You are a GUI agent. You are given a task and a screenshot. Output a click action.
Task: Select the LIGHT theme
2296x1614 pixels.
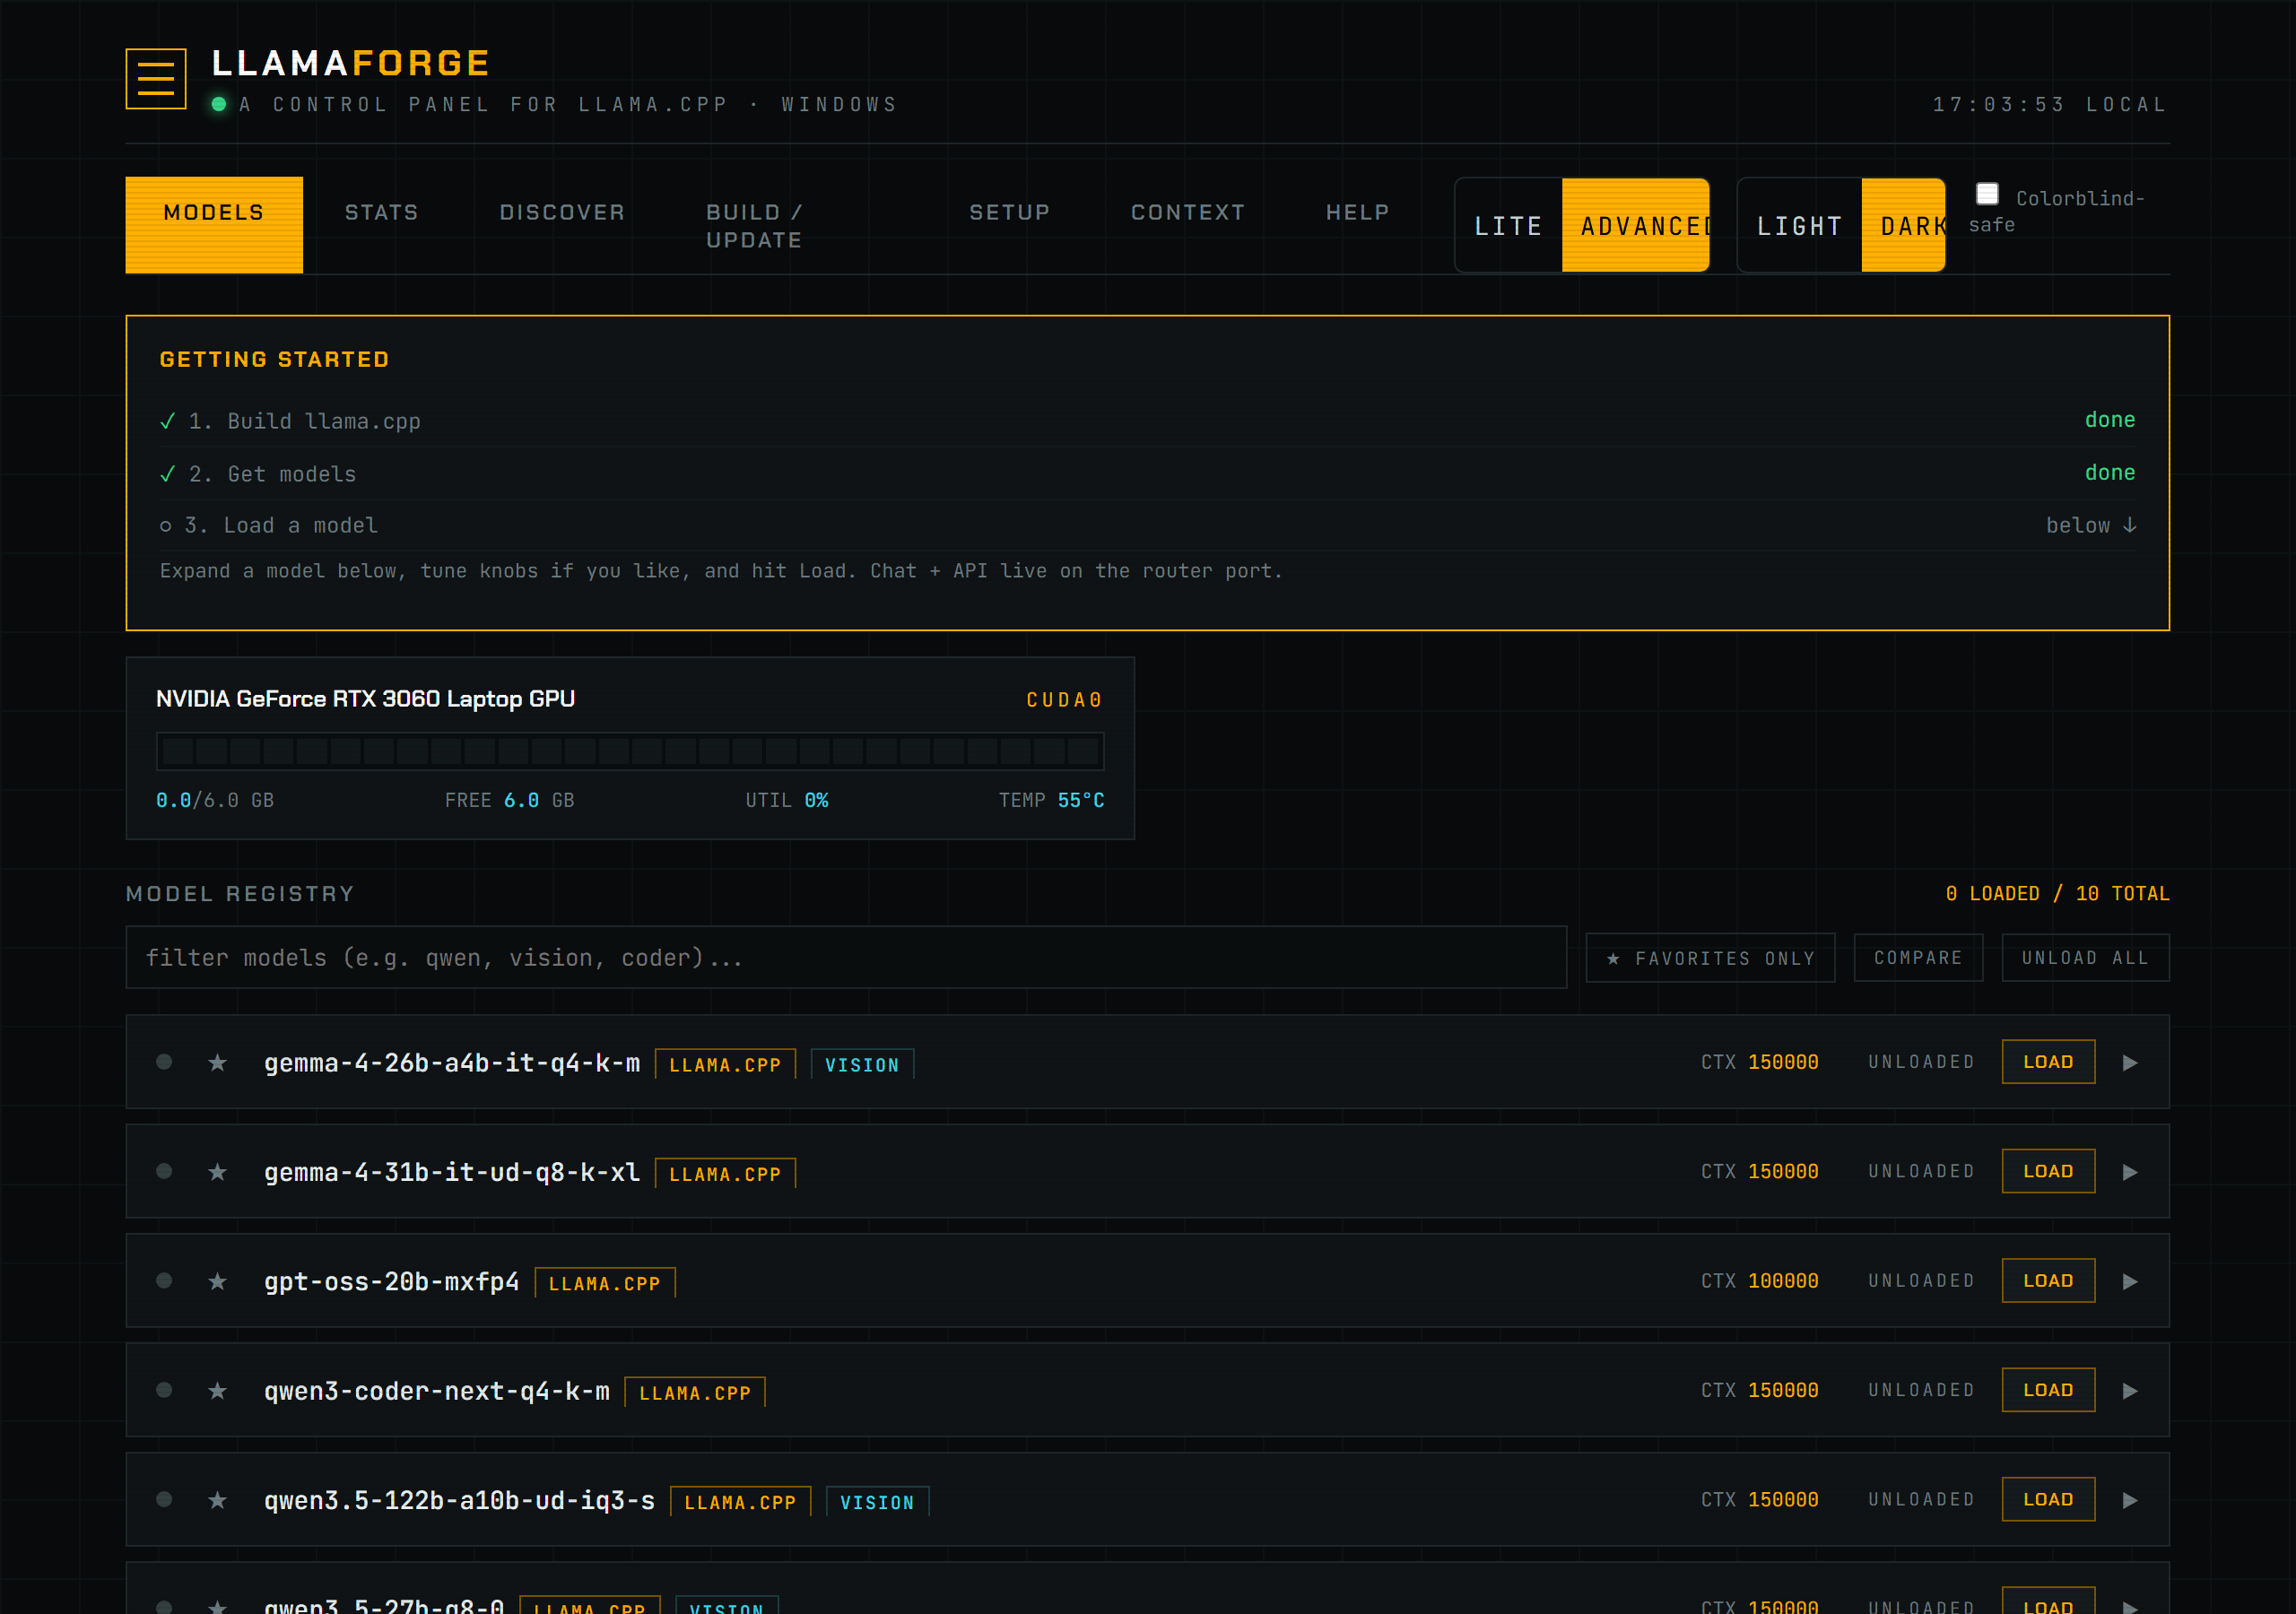click(x=1800, y=226)
